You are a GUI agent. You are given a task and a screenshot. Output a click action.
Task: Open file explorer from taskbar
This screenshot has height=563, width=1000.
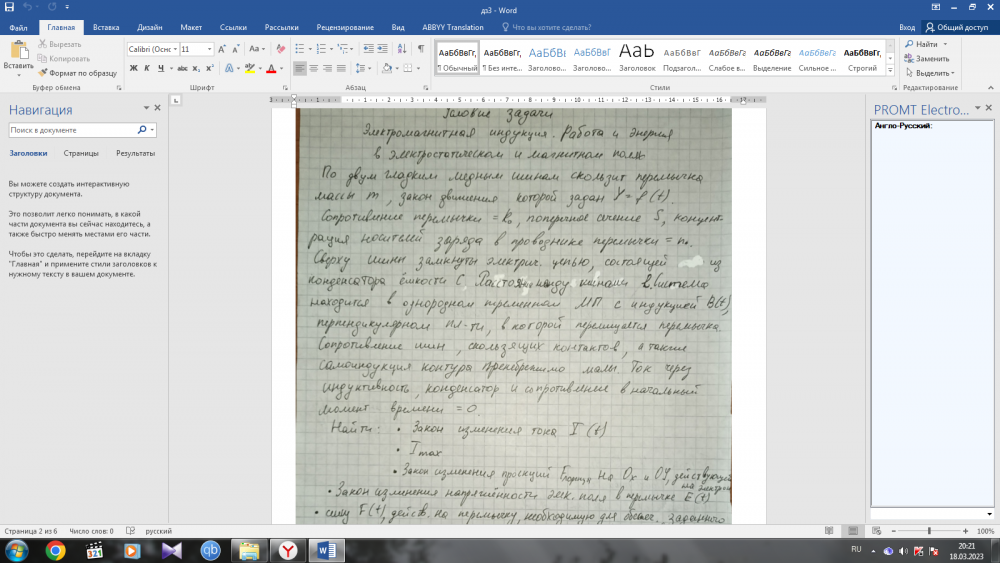[x=249, y=551]
